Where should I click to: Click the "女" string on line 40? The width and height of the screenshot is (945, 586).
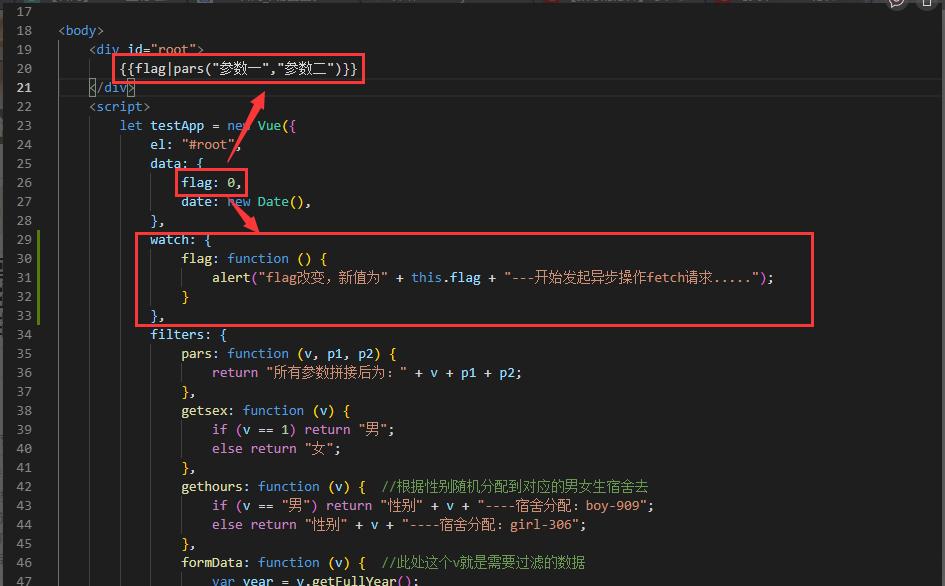click(319, 449)
